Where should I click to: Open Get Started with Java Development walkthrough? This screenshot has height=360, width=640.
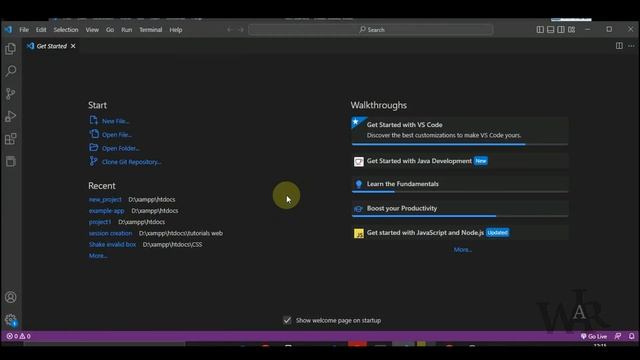point(460,161)
